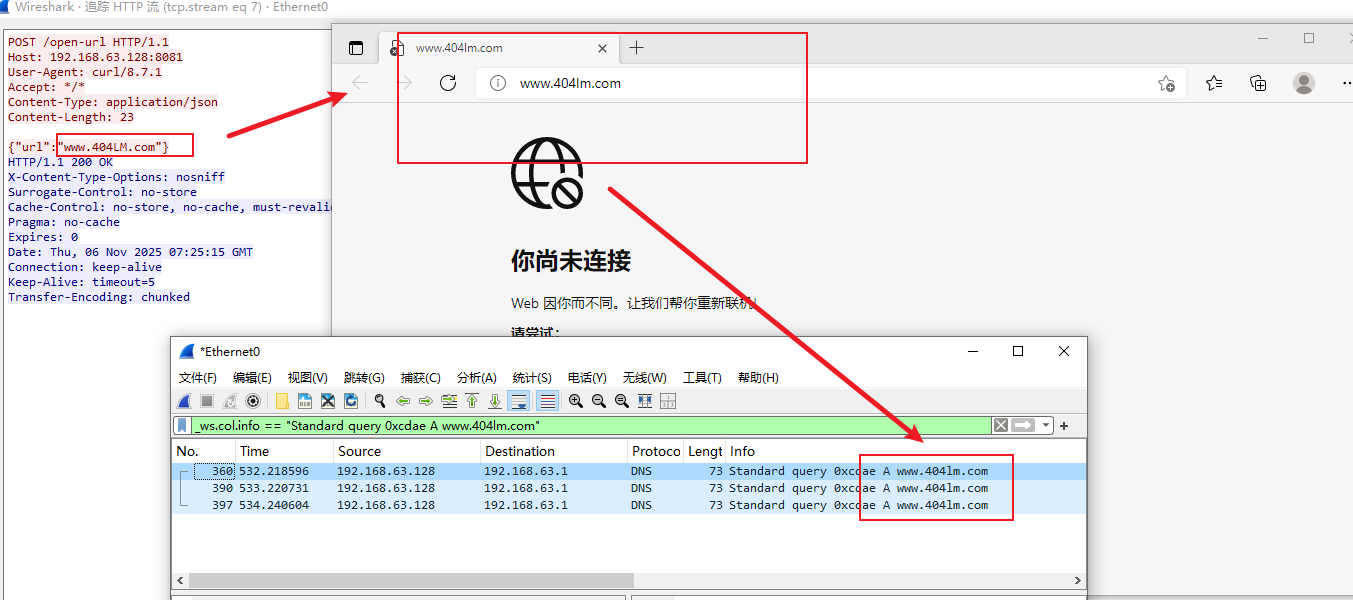1353x600 pixels.
Task: Open Find Packet magnifier icon
Action: (x=380, y=401)
